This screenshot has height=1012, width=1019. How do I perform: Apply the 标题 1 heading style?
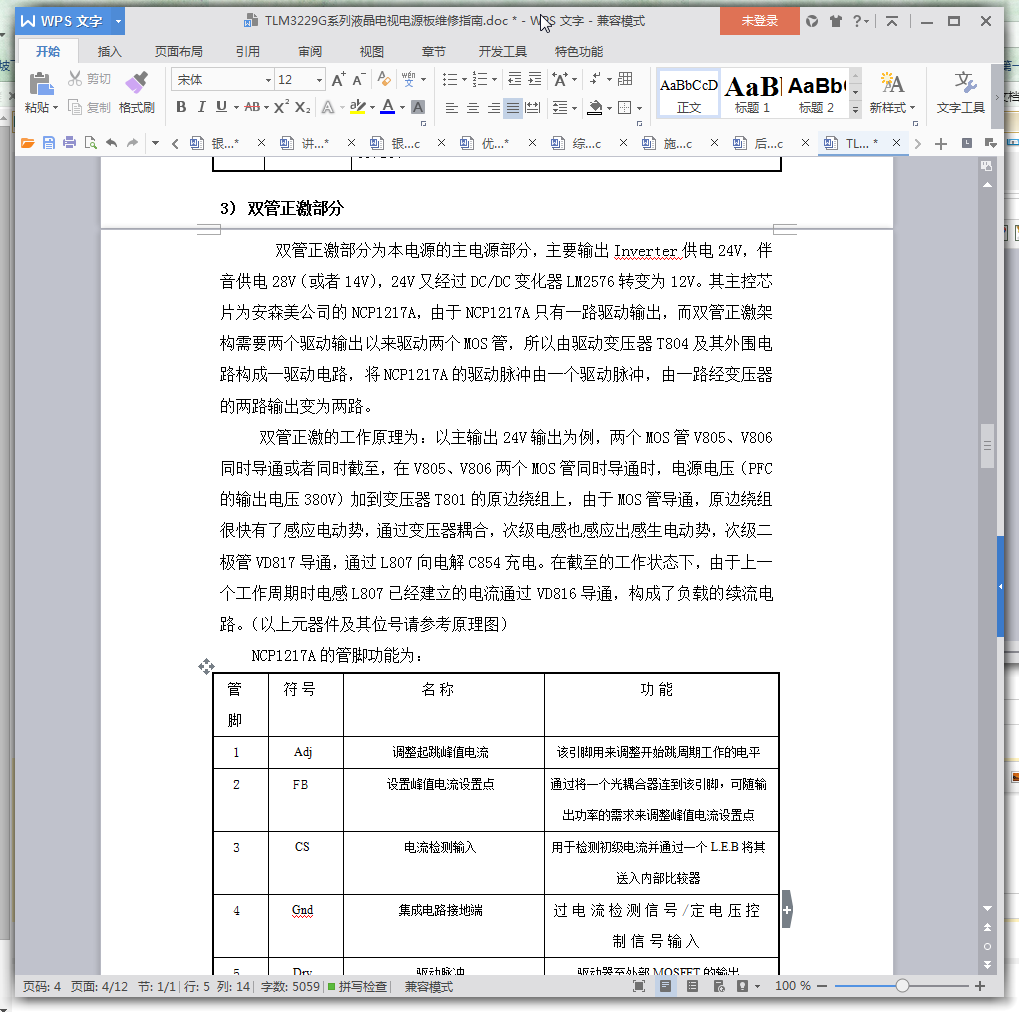pos(753,93)
